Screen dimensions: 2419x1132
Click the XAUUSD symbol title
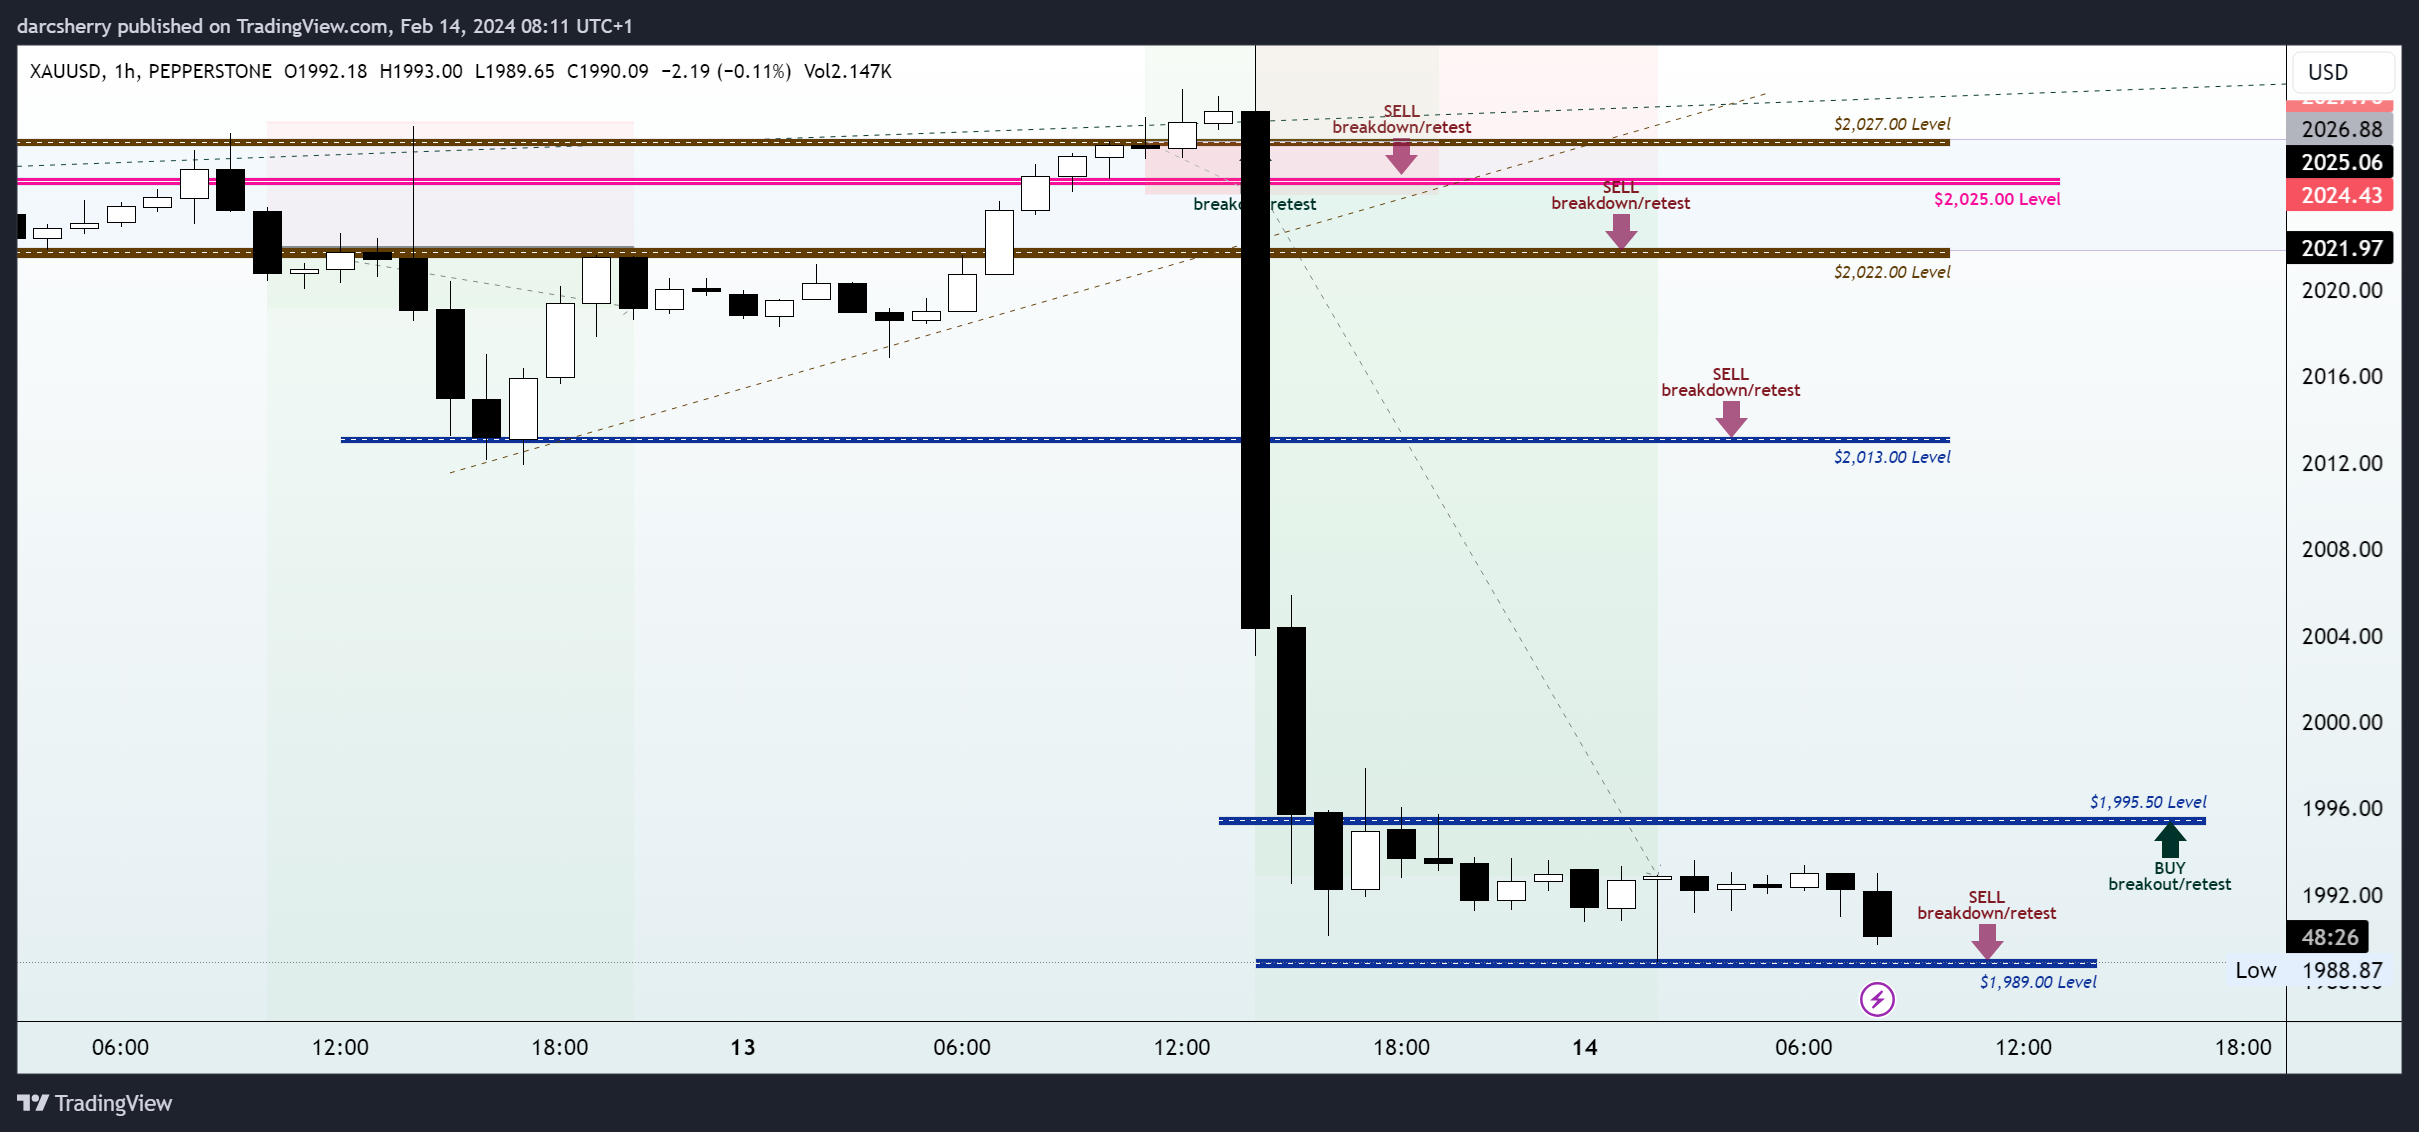coord(65,71)
